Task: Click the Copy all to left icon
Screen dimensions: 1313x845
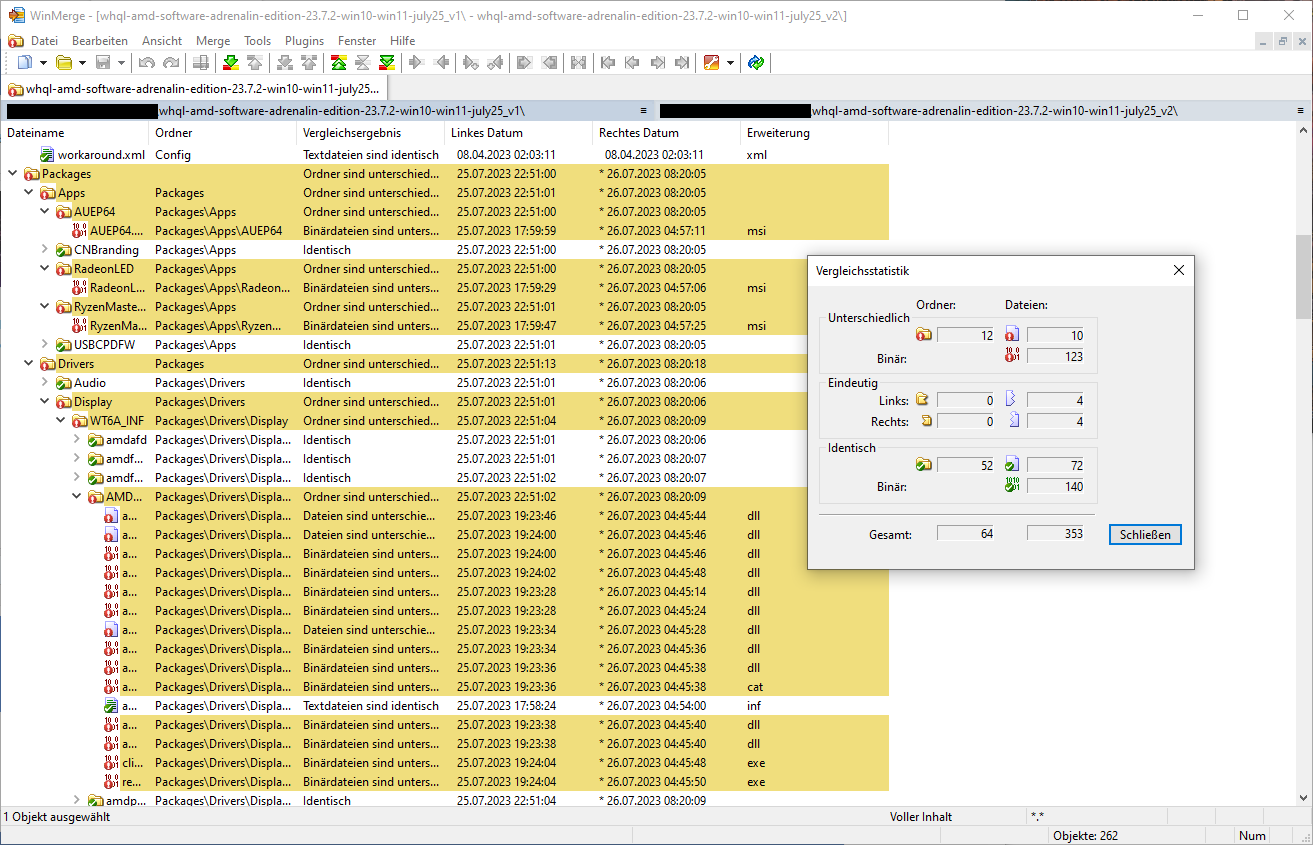Action: click(x=549, y=63)
